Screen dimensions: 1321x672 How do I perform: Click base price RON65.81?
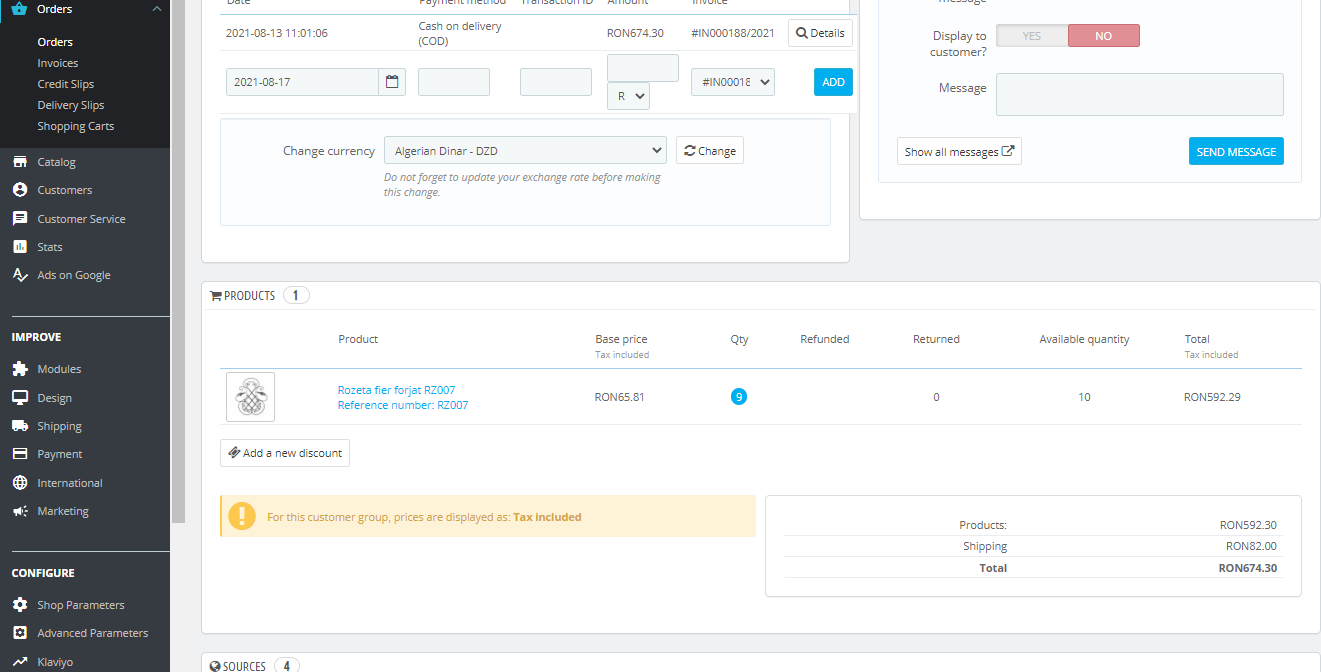coord(620,397)
